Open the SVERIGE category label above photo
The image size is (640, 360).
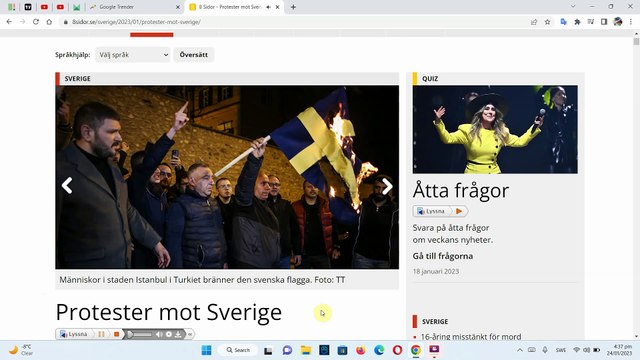click(78, 78)
